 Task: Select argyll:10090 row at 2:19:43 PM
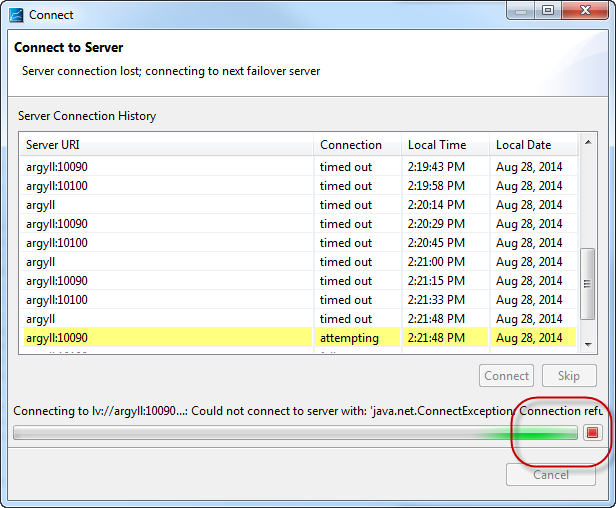click(x=299, y=167)
